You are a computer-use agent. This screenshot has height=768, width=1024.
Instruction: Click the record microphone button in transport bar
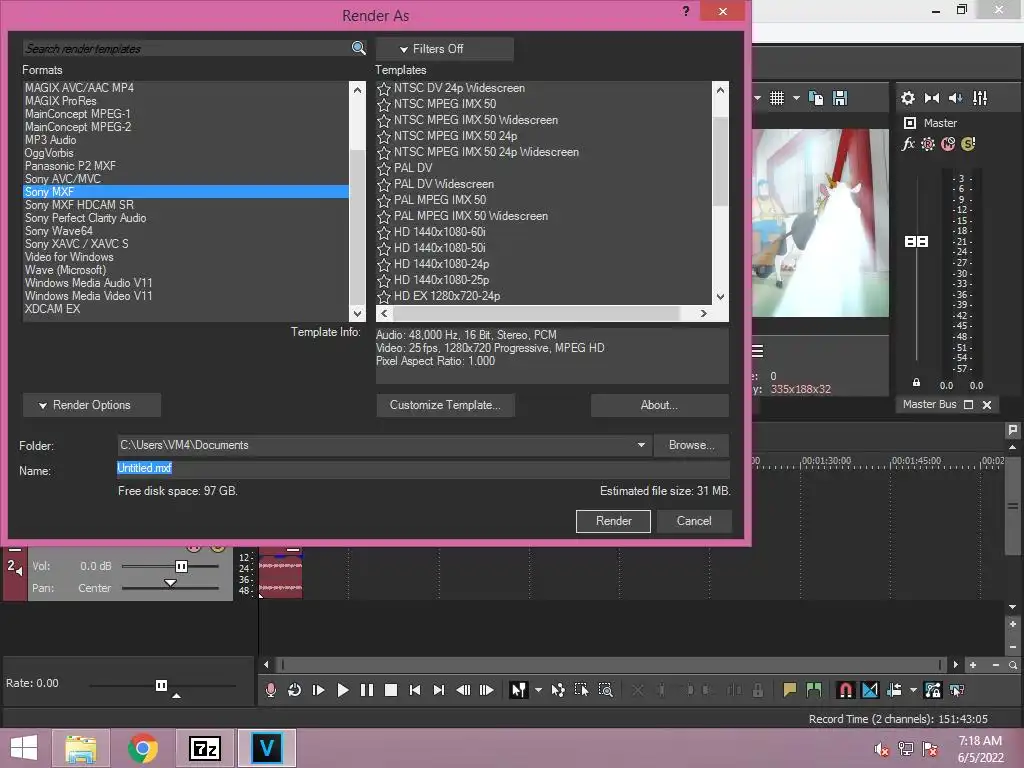point(270,690)
